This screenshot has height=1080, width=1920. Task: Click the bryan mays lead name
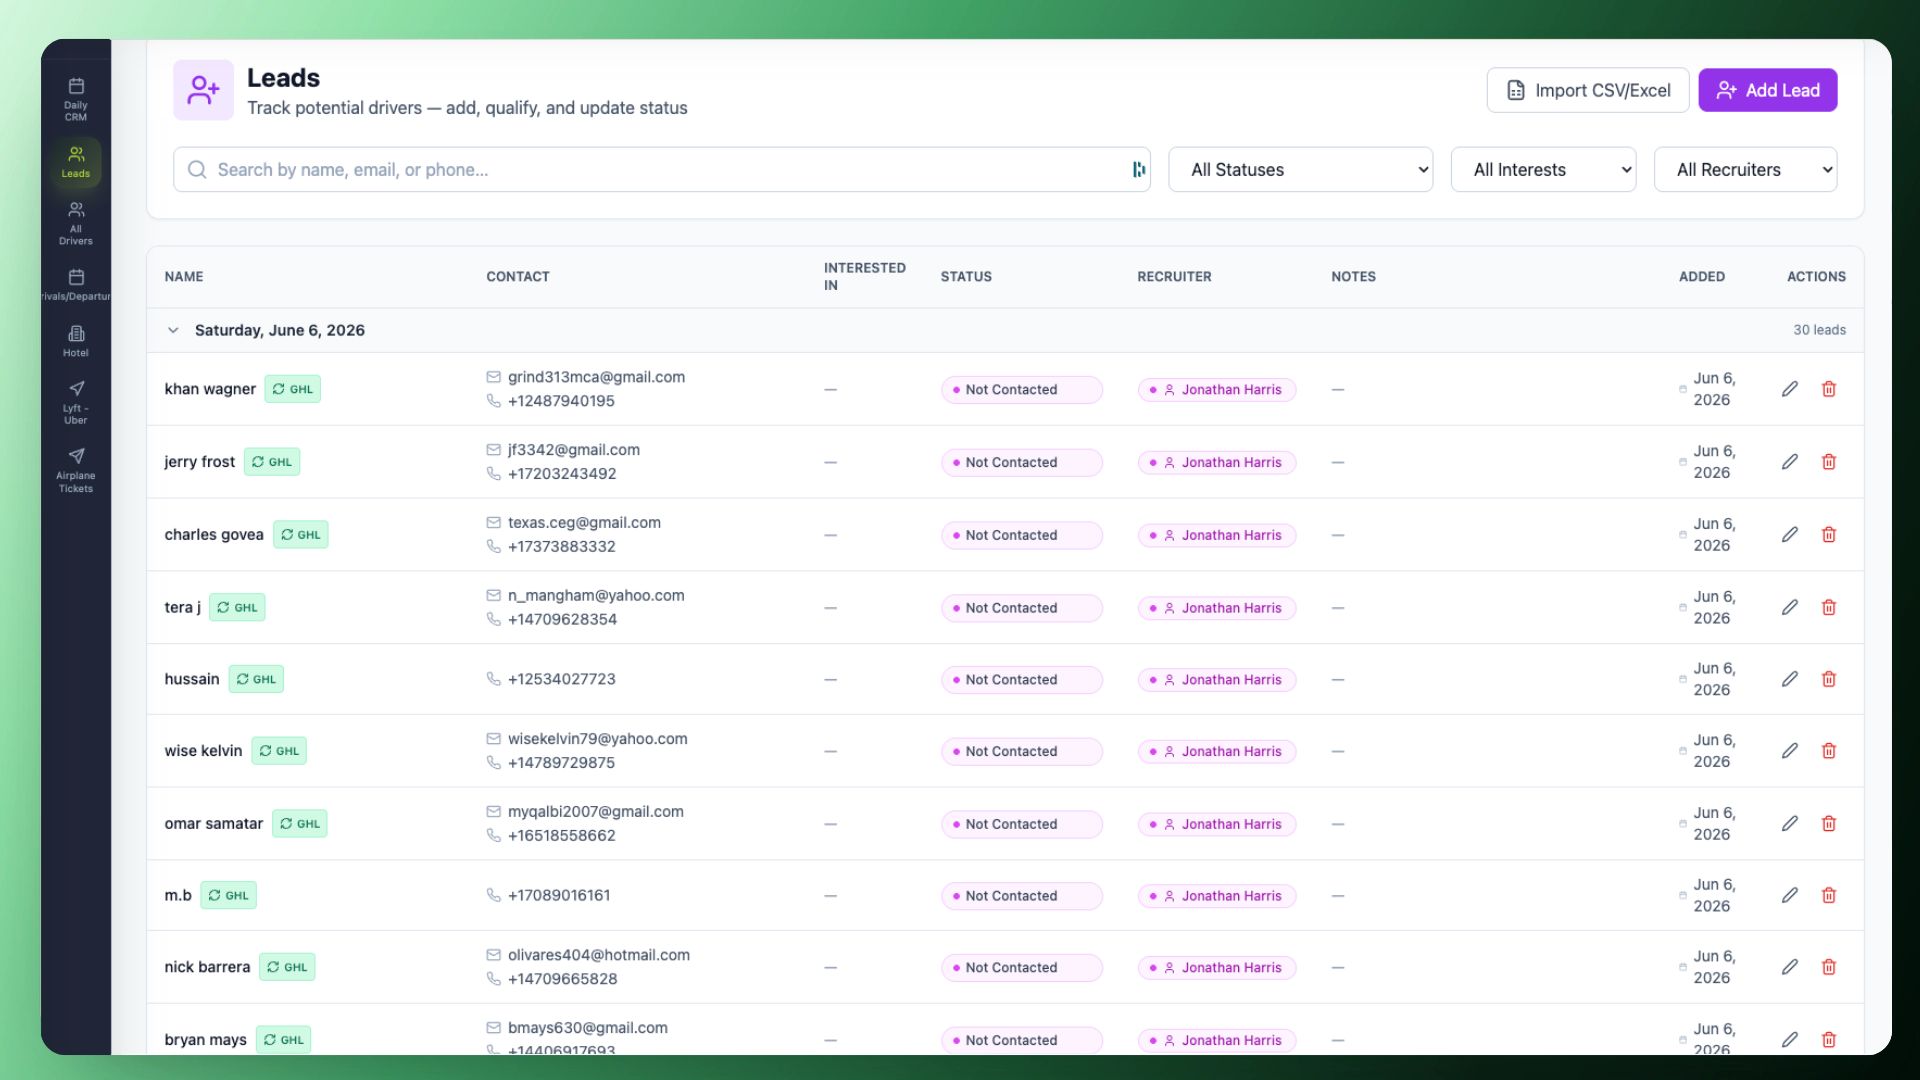(205, 1040)
